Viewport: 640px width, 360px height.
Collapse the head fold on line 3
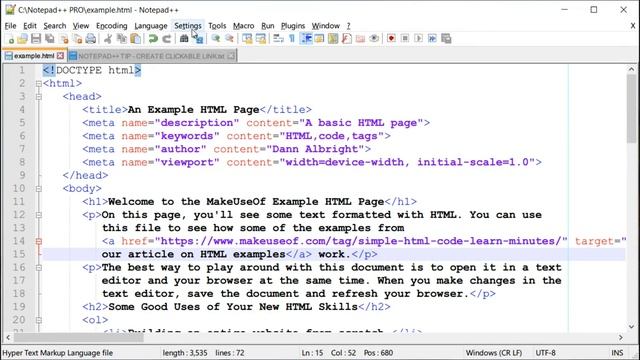click(x=39, y=97)
